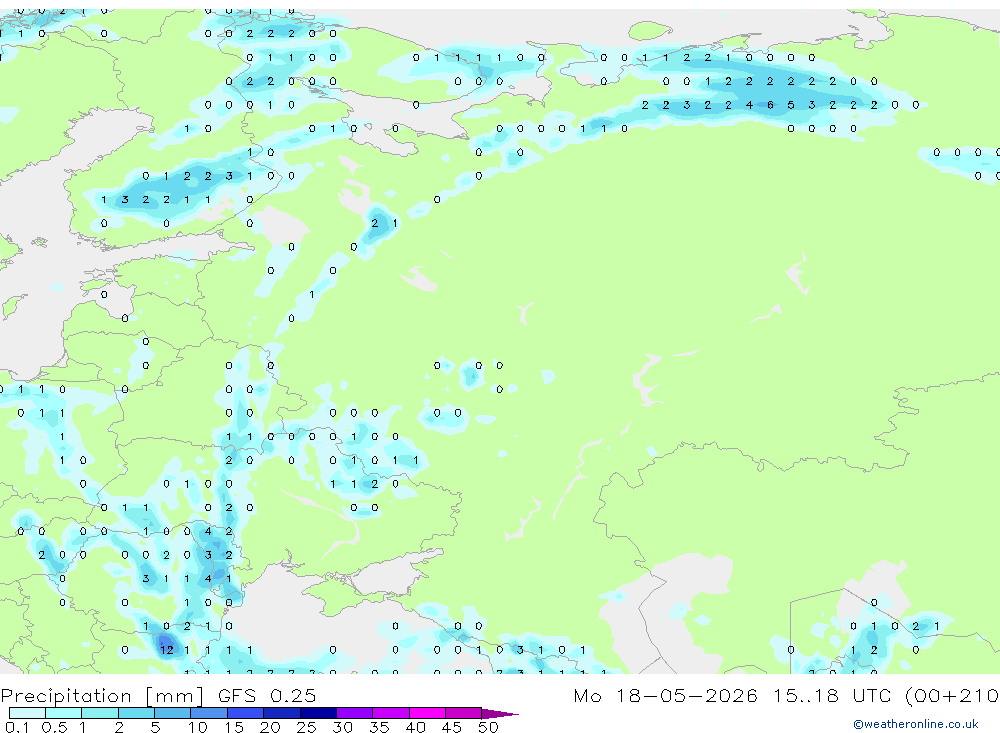The image size is (1000, 733).
Task: Click the '25' label on the legend scale
Action: 306,727
